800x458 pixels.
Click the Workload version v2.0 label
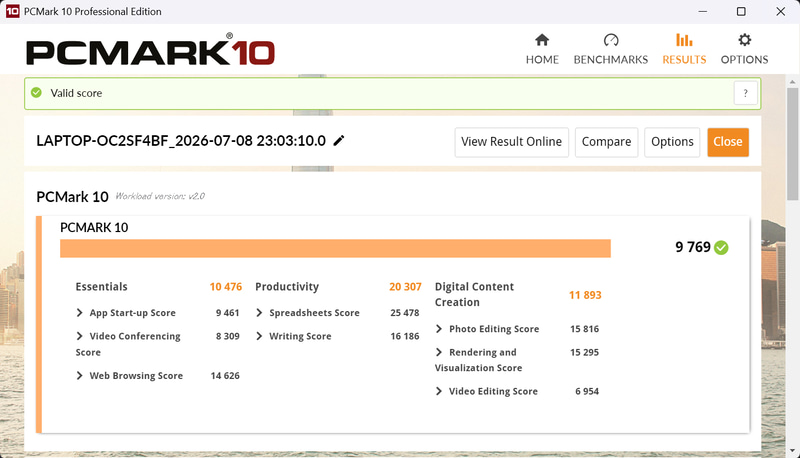click(x=160, y=196)
